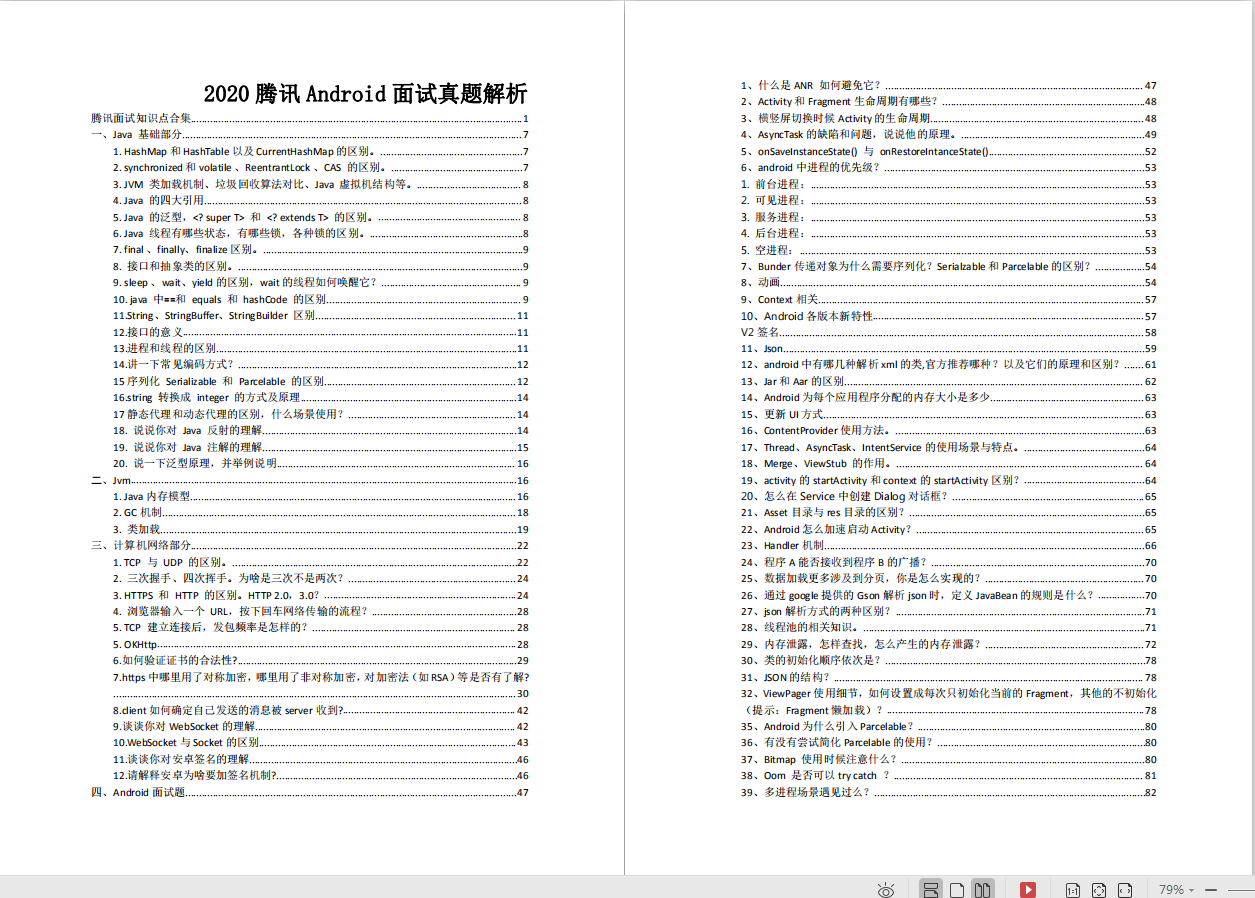Go to '5. OKHttp' entry
This screenshot has width=1255, height=898.
point(320,644)
